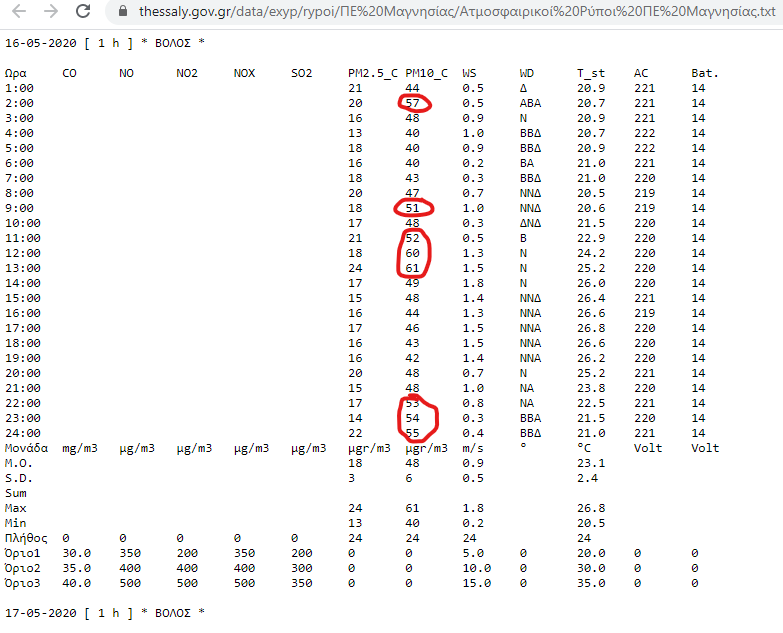Viewport: 783px width, 633px height.
Task: Click the T_st column header
Action: (591, 73)
